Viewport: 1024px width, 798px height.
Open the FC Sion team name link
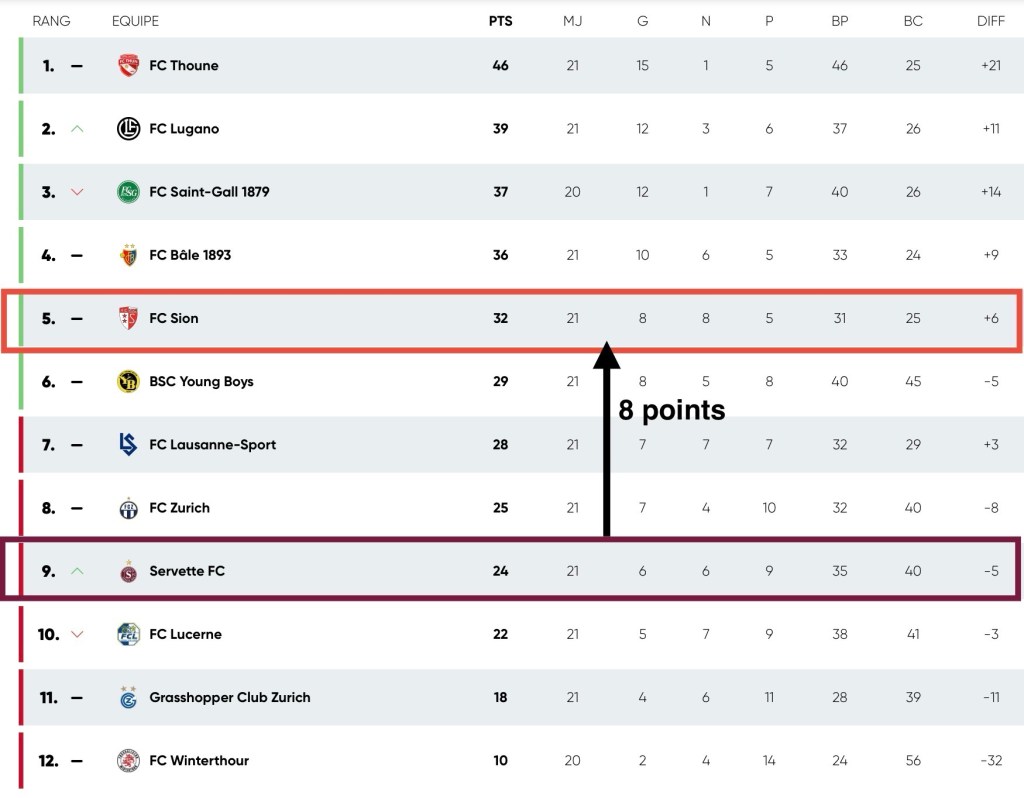point(174,318)
